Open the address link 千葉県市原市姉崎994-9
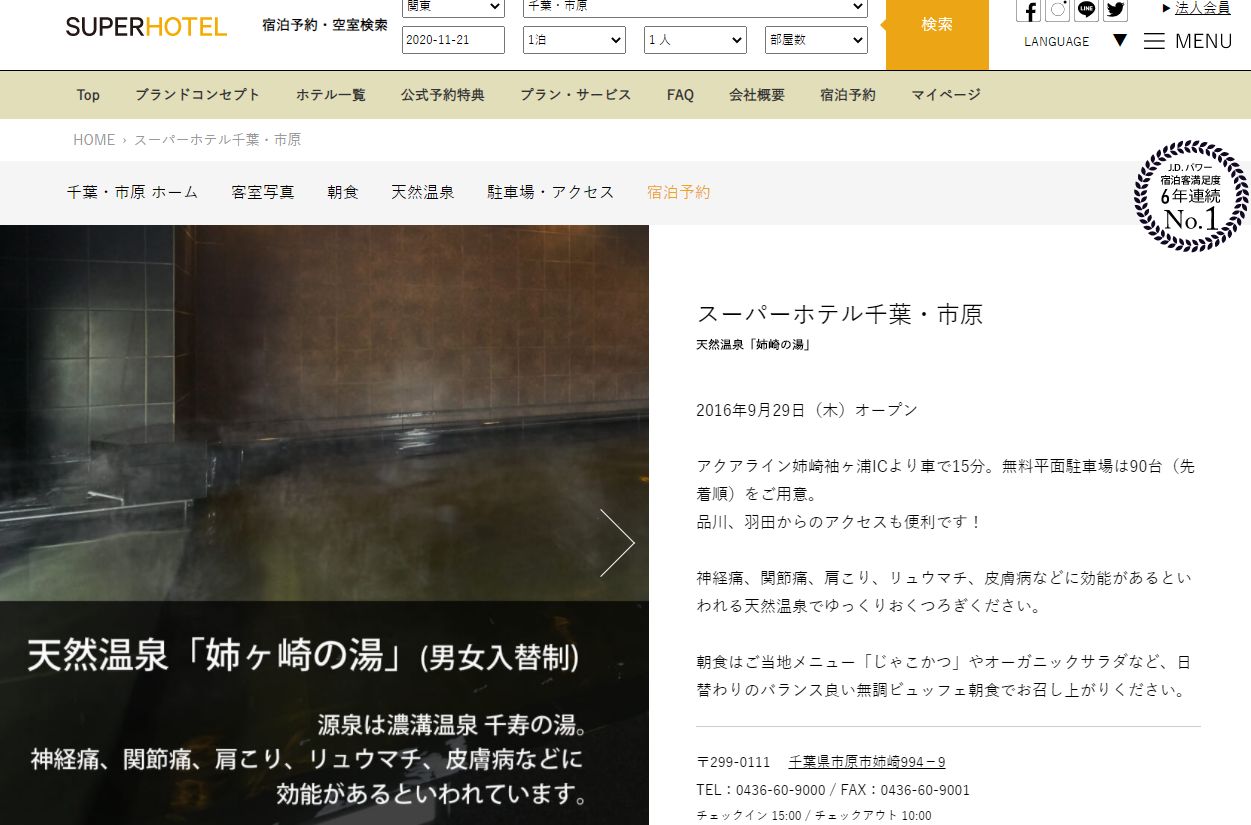The width and height of the screenshot is (1251, 825). (x=867, y=762)
